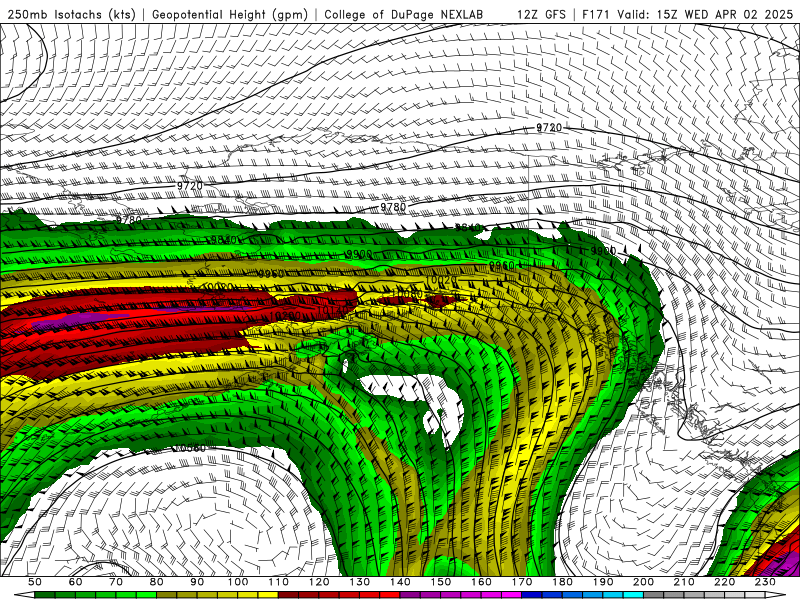The height and width of the screenshot is (600, 800).
Task: Click the 110 value on the color scale
Action: [x=278, y=582]
